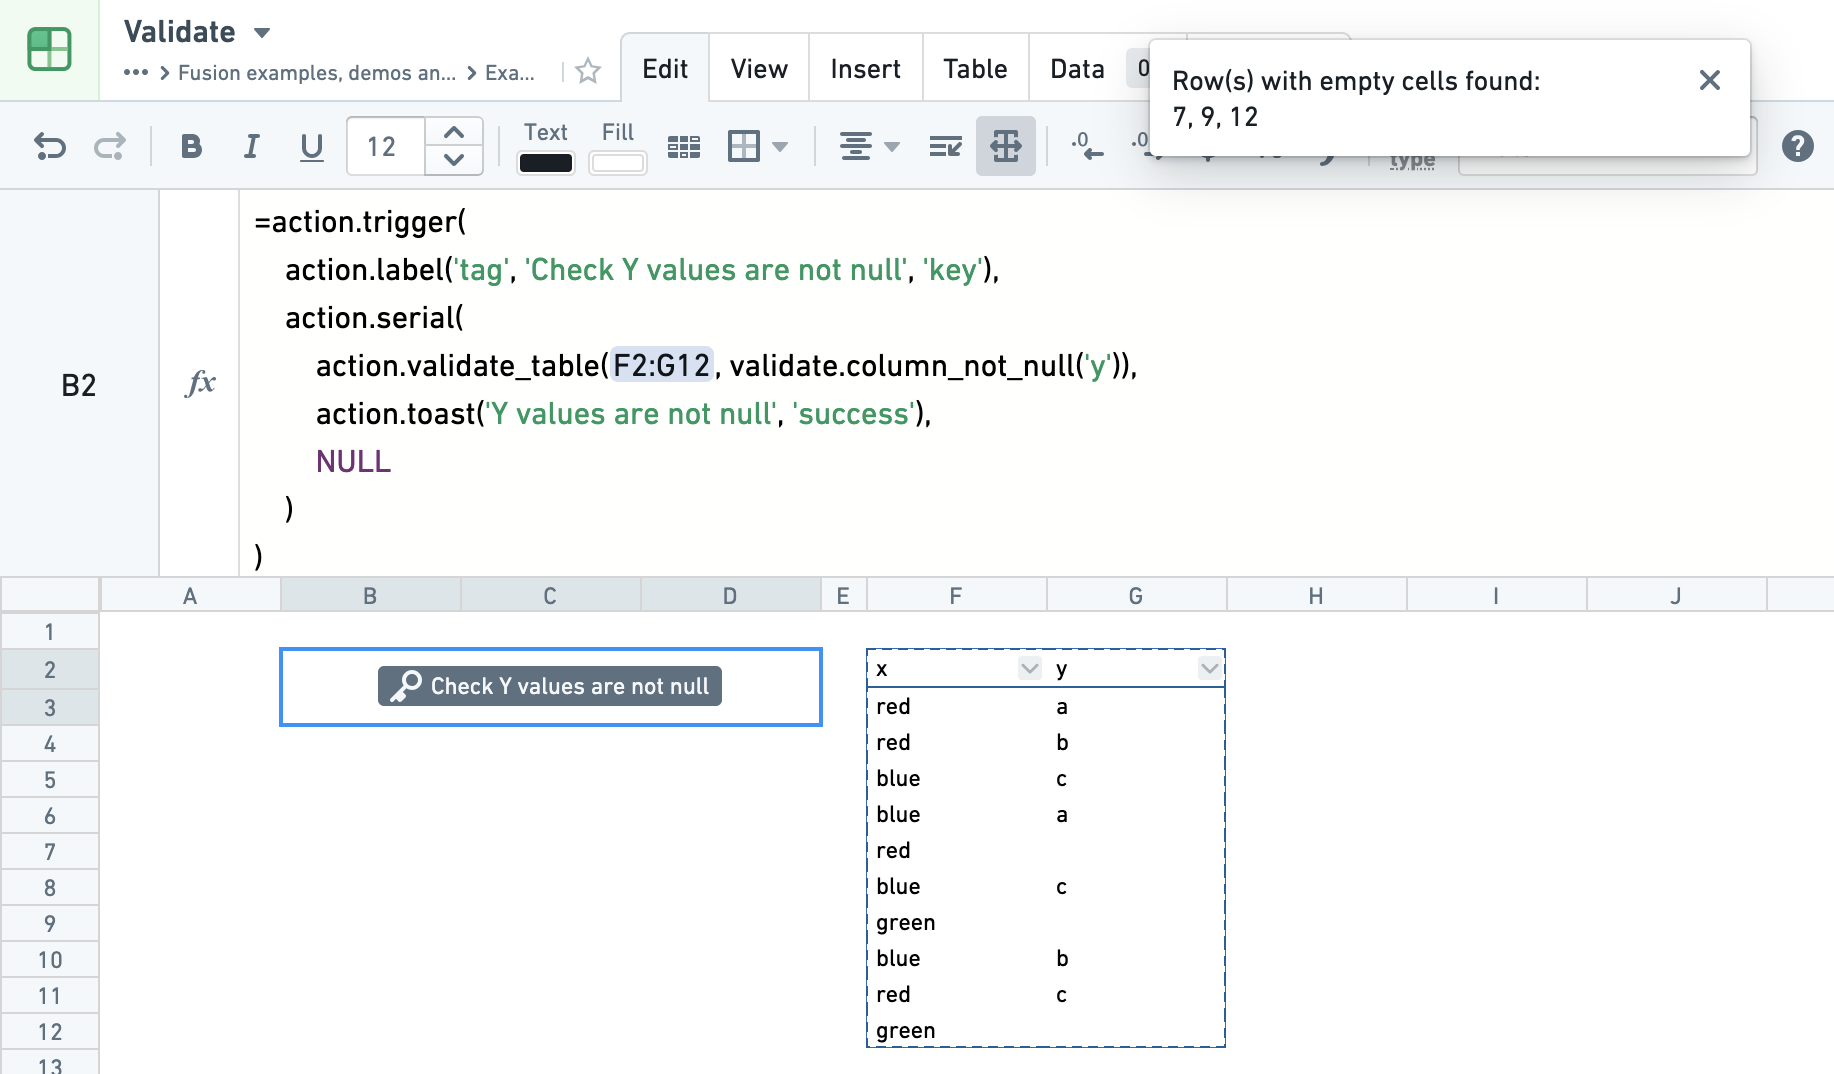Select row 7 header
This screenshot has width=1834, height=1074.
[50, 852]
